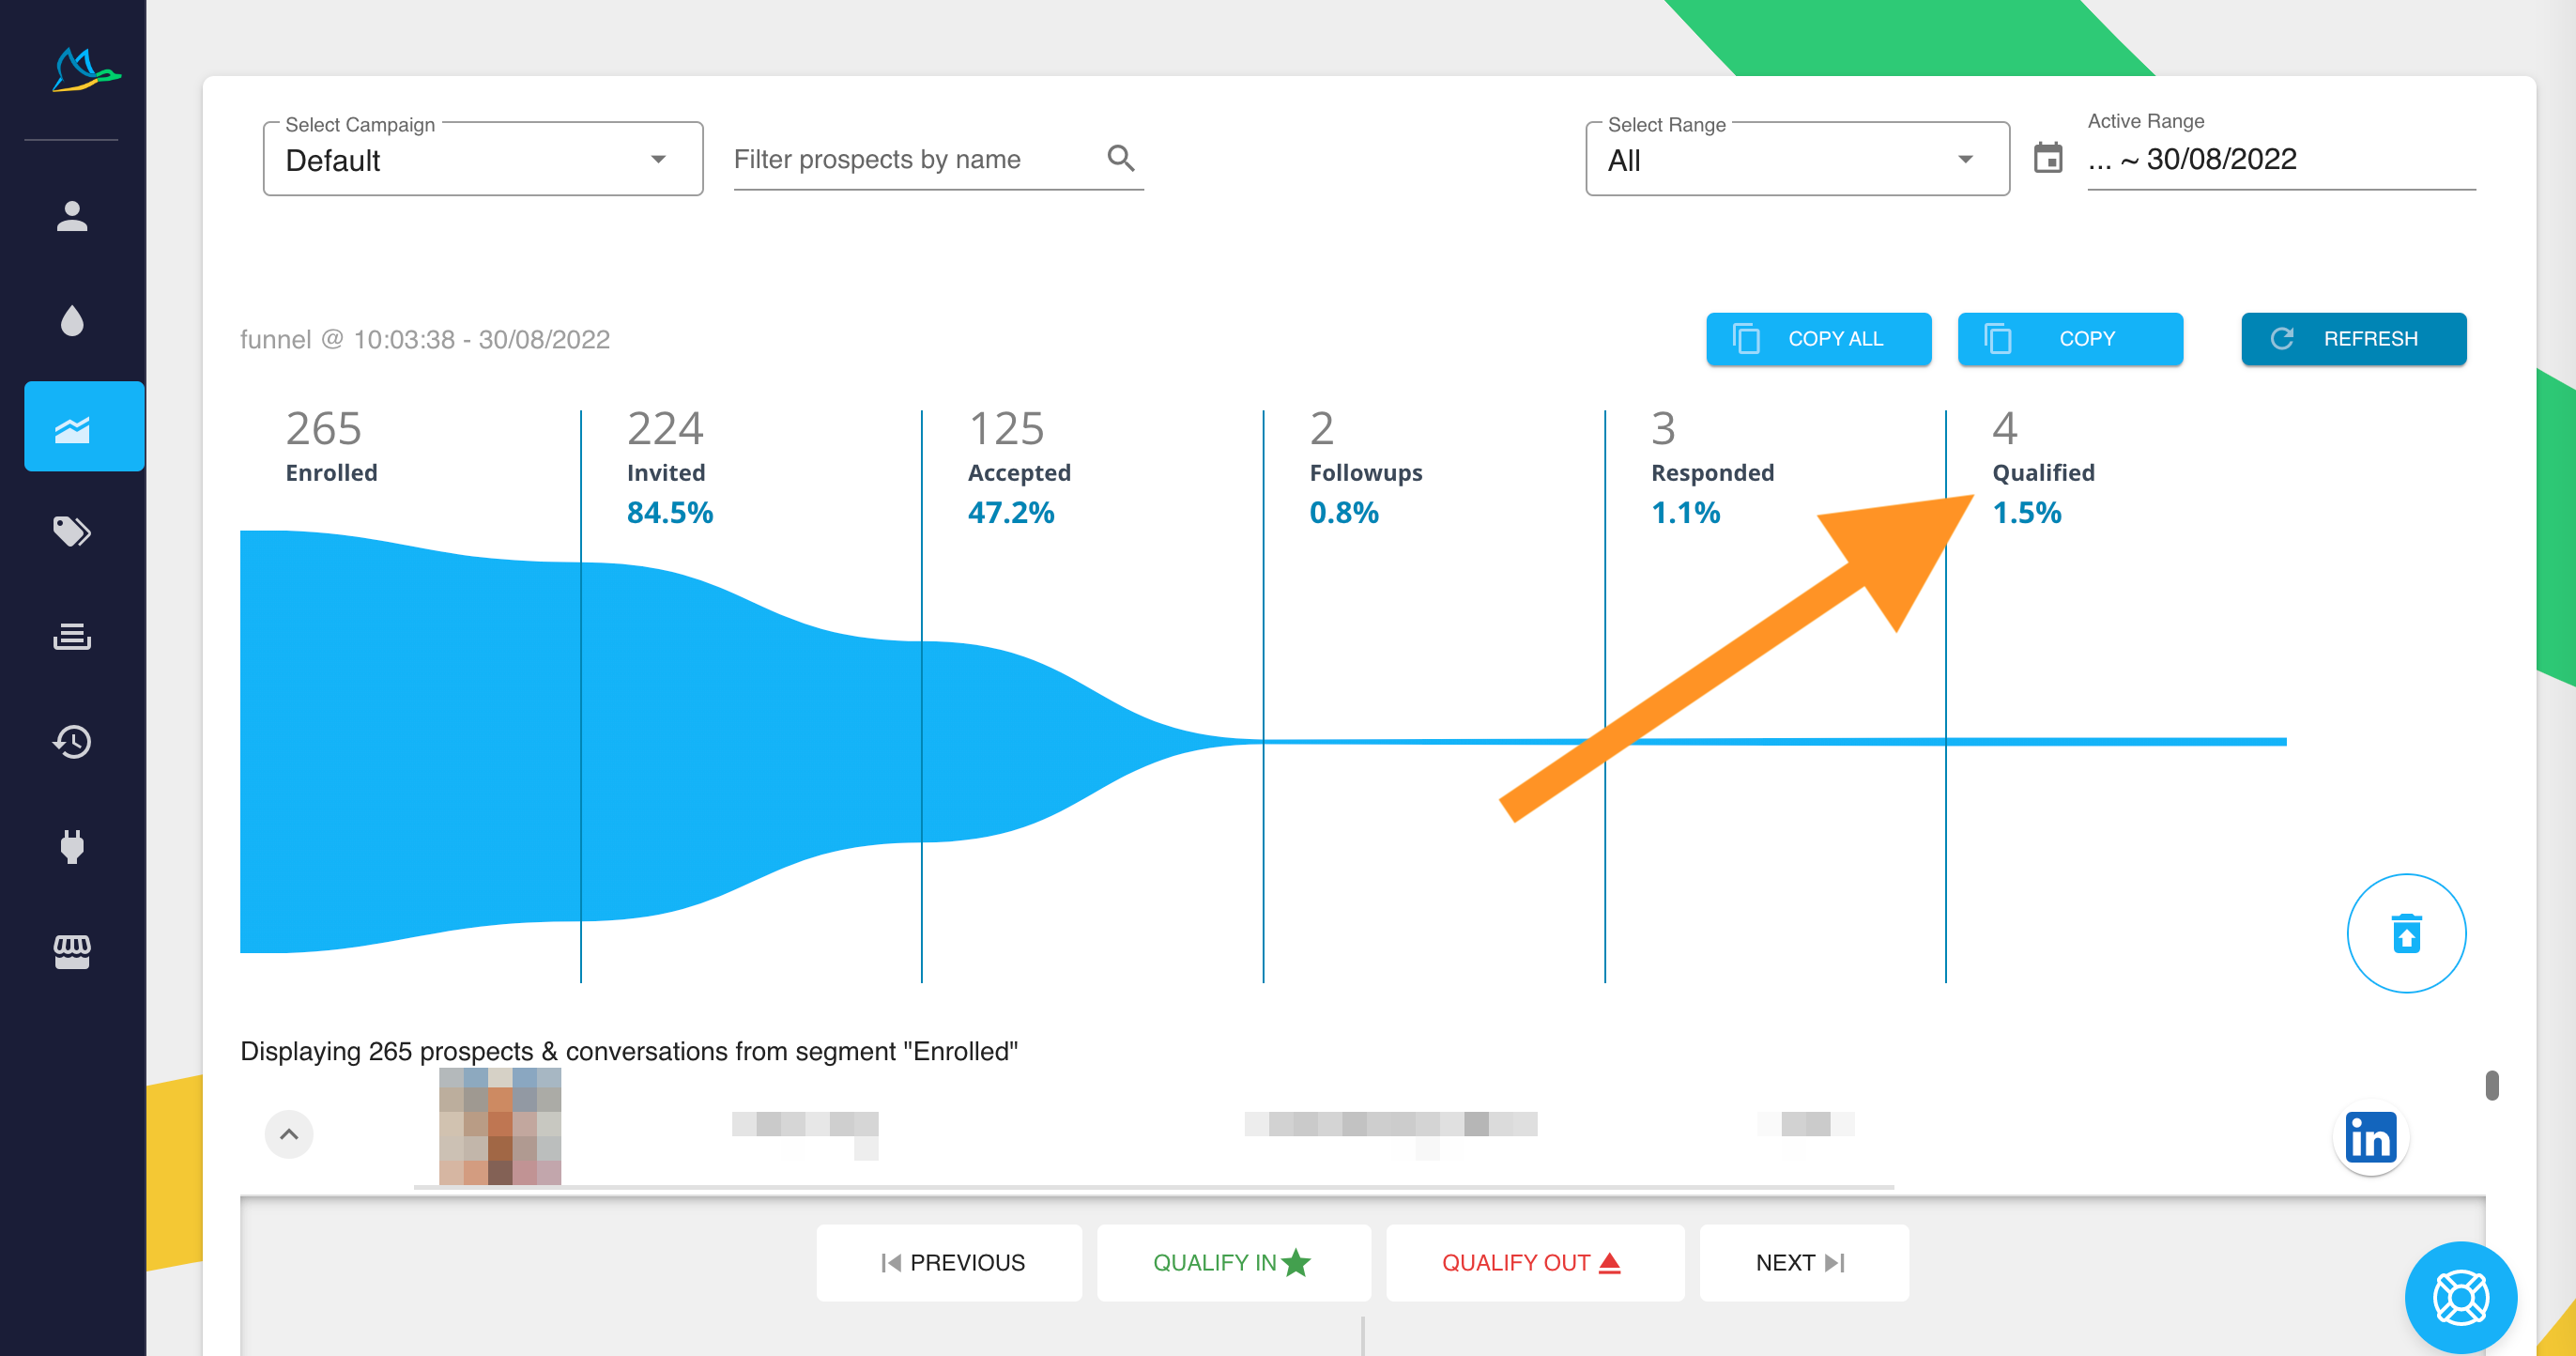
Task: Open the person profile sidebar icon
Action: [x=72, y=216]
